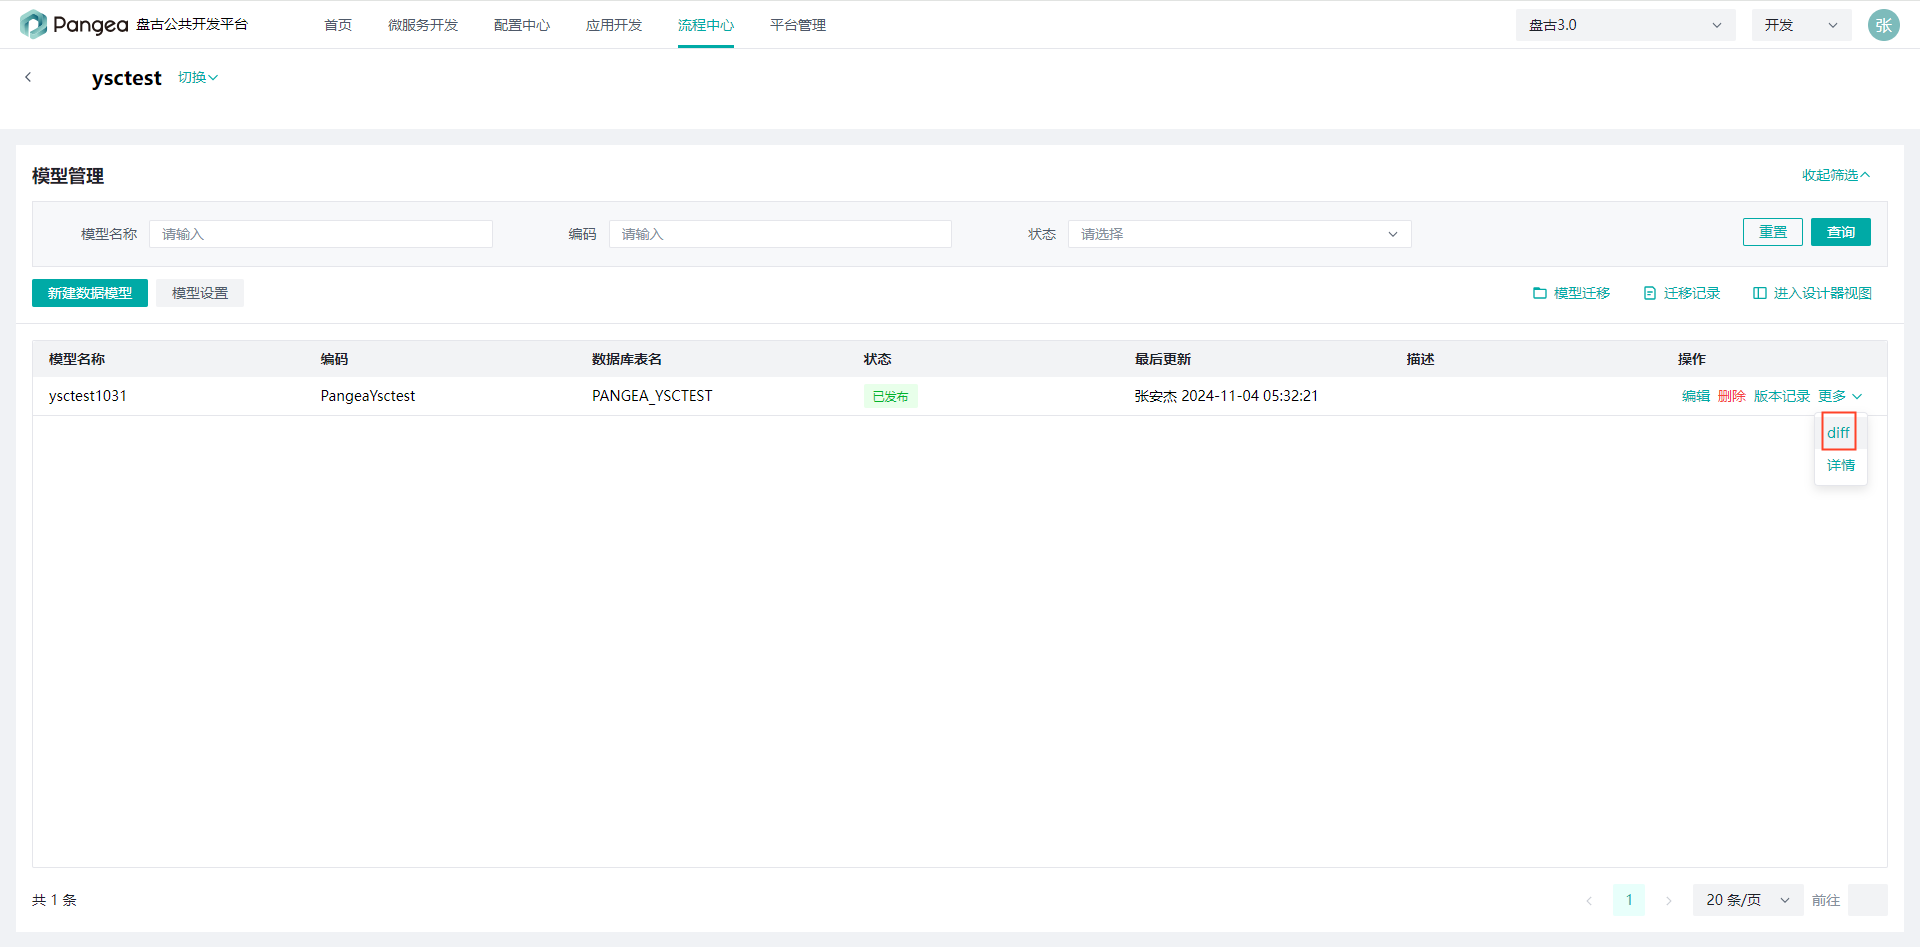The image size is (1920, 947).
Task: Open the 平台管理 menu
Action: click(x=798, y=25)
